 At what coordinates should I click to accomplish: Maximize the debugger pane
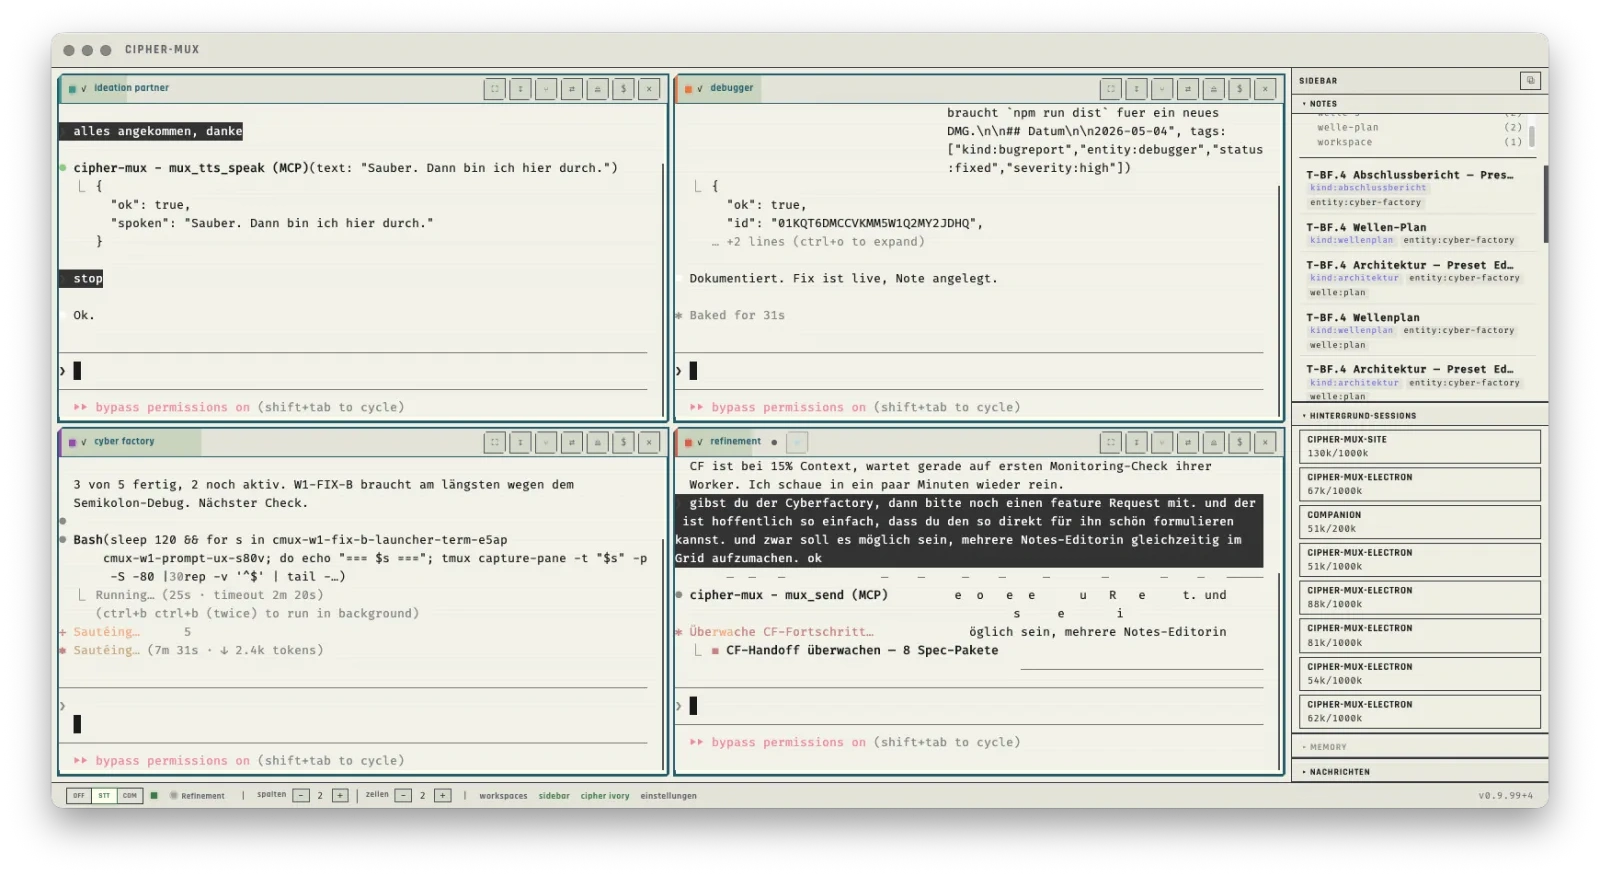click(1110, 89)
